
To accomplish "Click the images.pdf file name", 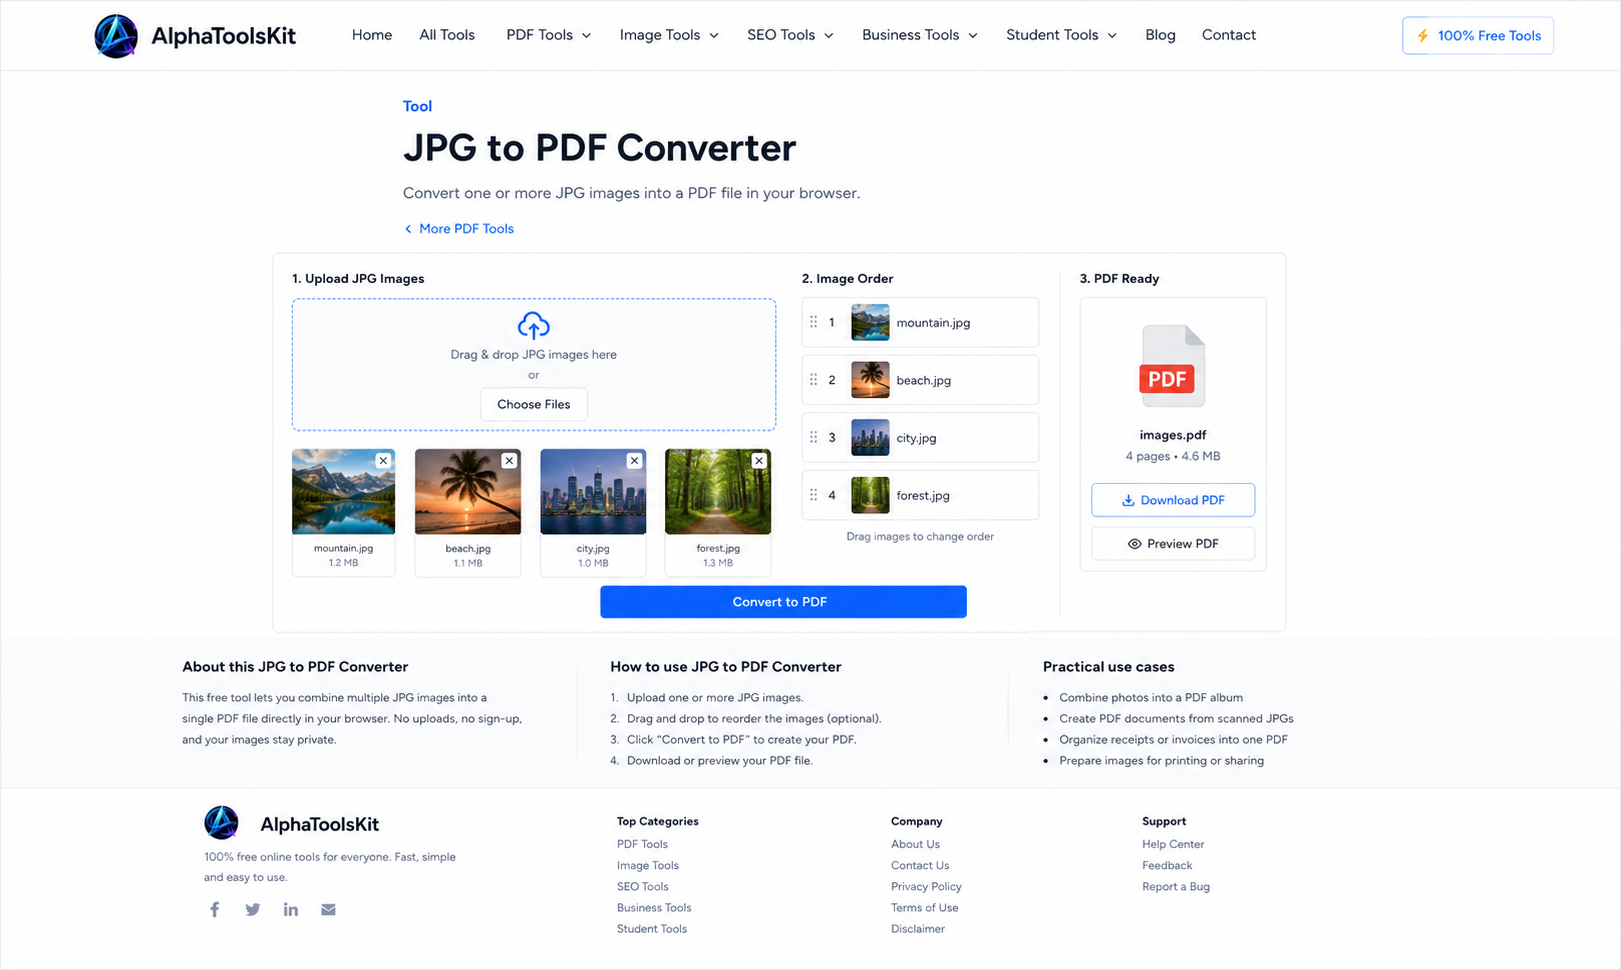I will click(x=1173, y=435).
